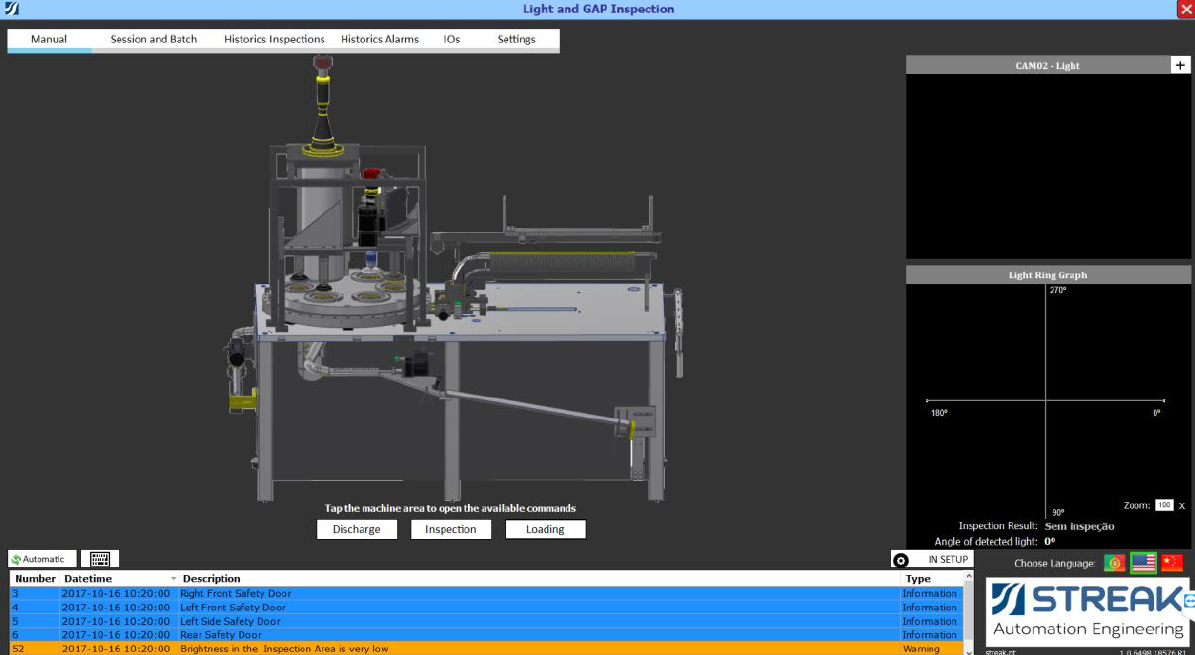Open the Datetime column sort dropdown arrow

173,579
